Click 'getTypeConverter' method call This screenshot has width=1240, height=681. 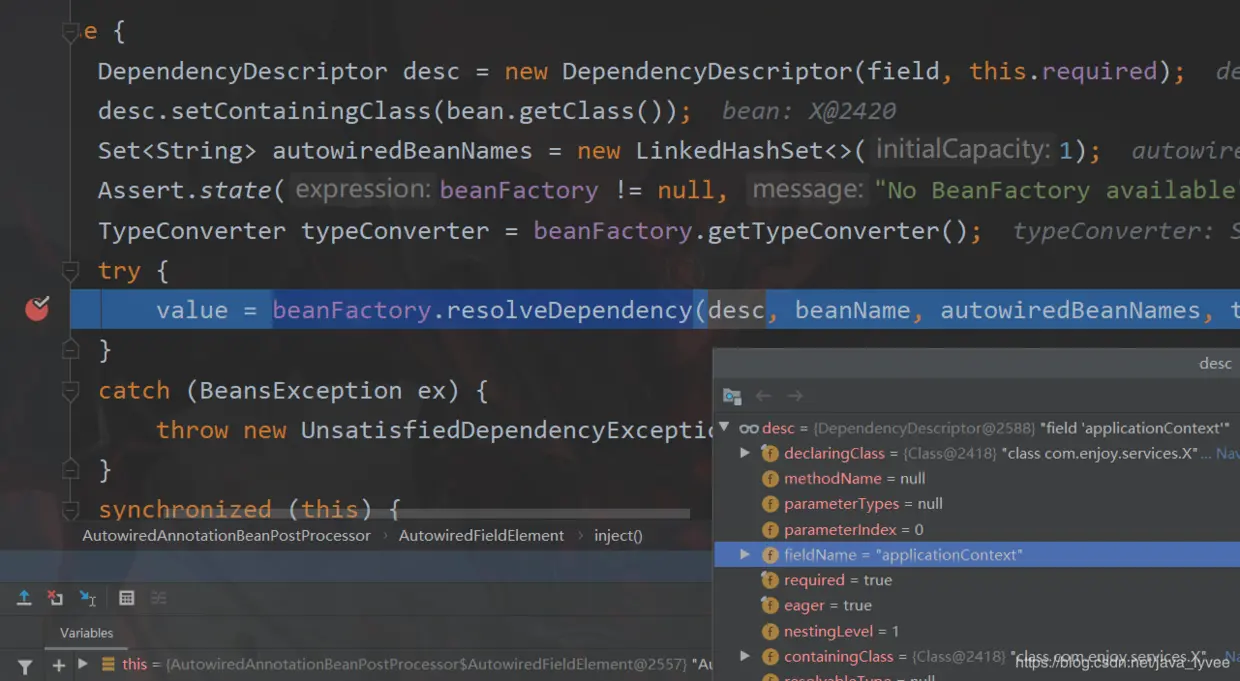tap(823, 231)
